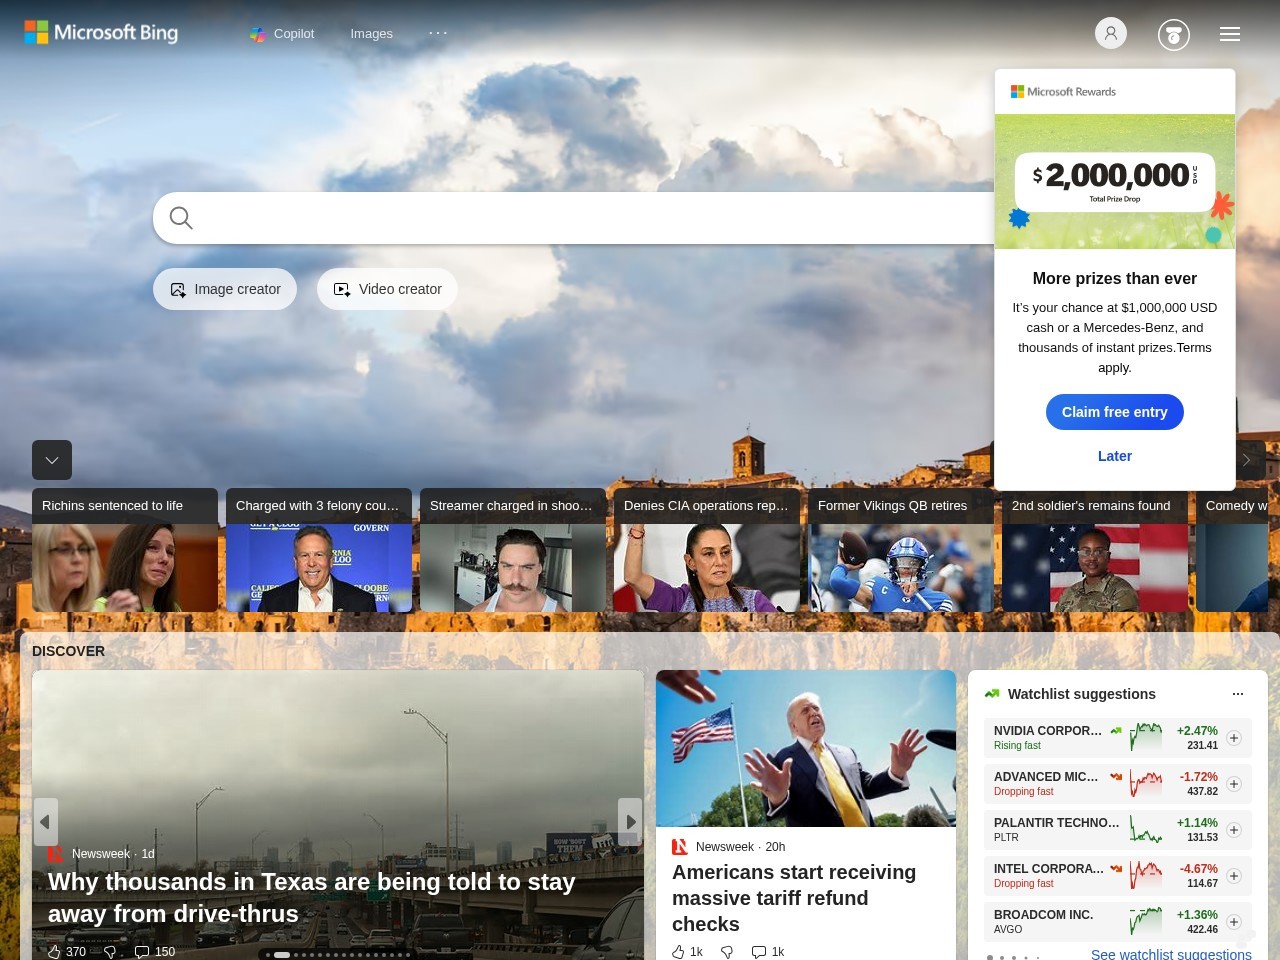
Task: Open the Richins sentenced to life card
Action: tap(125, 550)
